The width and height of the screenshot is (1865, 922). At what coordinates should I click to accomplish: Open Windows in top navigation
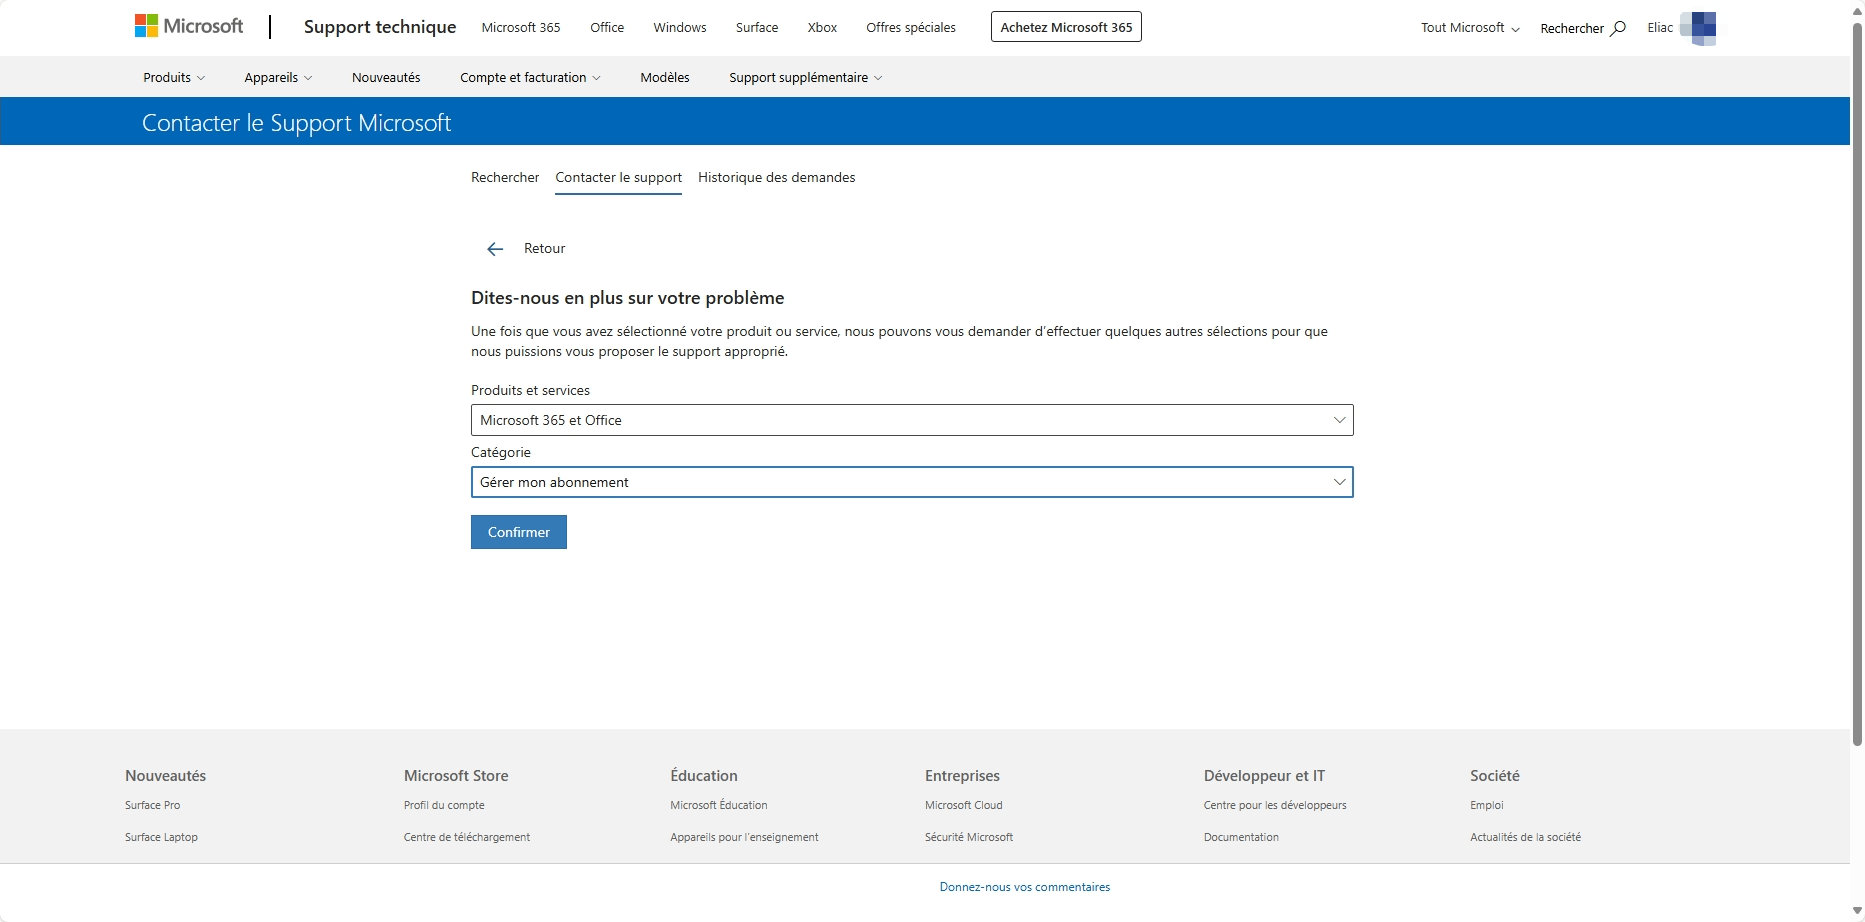tap(680, 27)
